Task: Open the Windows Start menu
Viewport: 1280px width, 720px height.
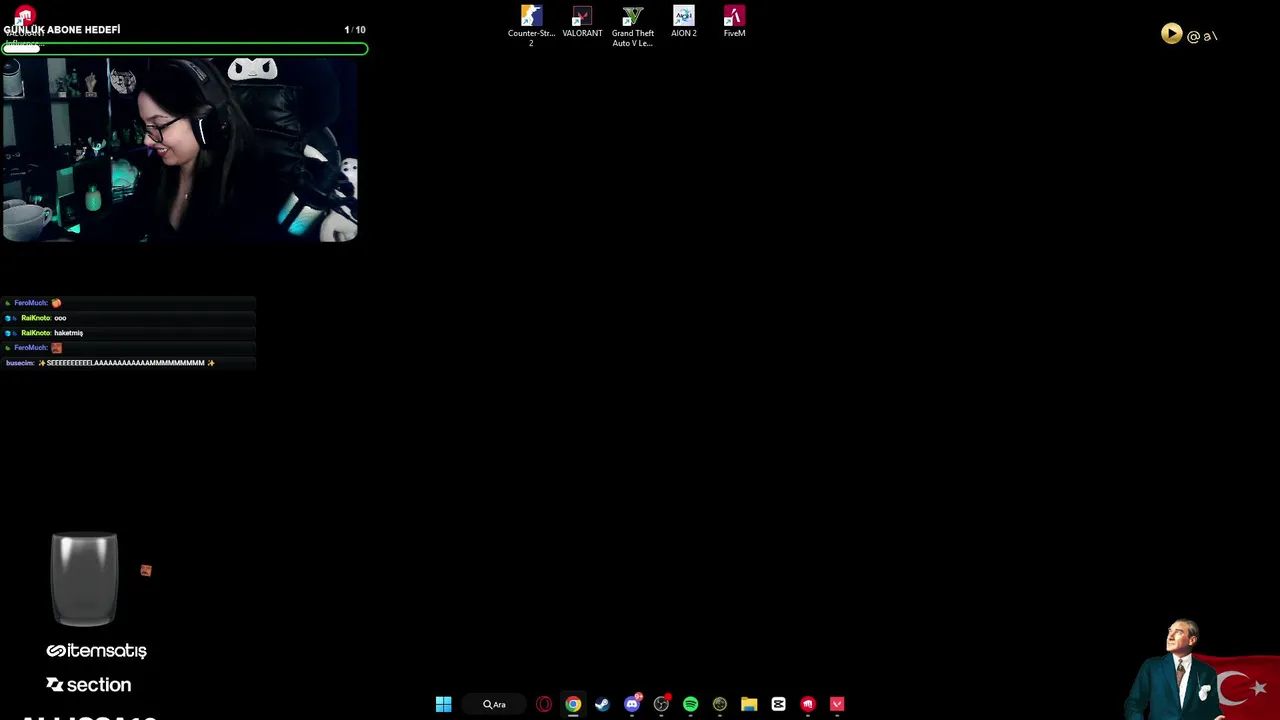Action: point(443,704)
